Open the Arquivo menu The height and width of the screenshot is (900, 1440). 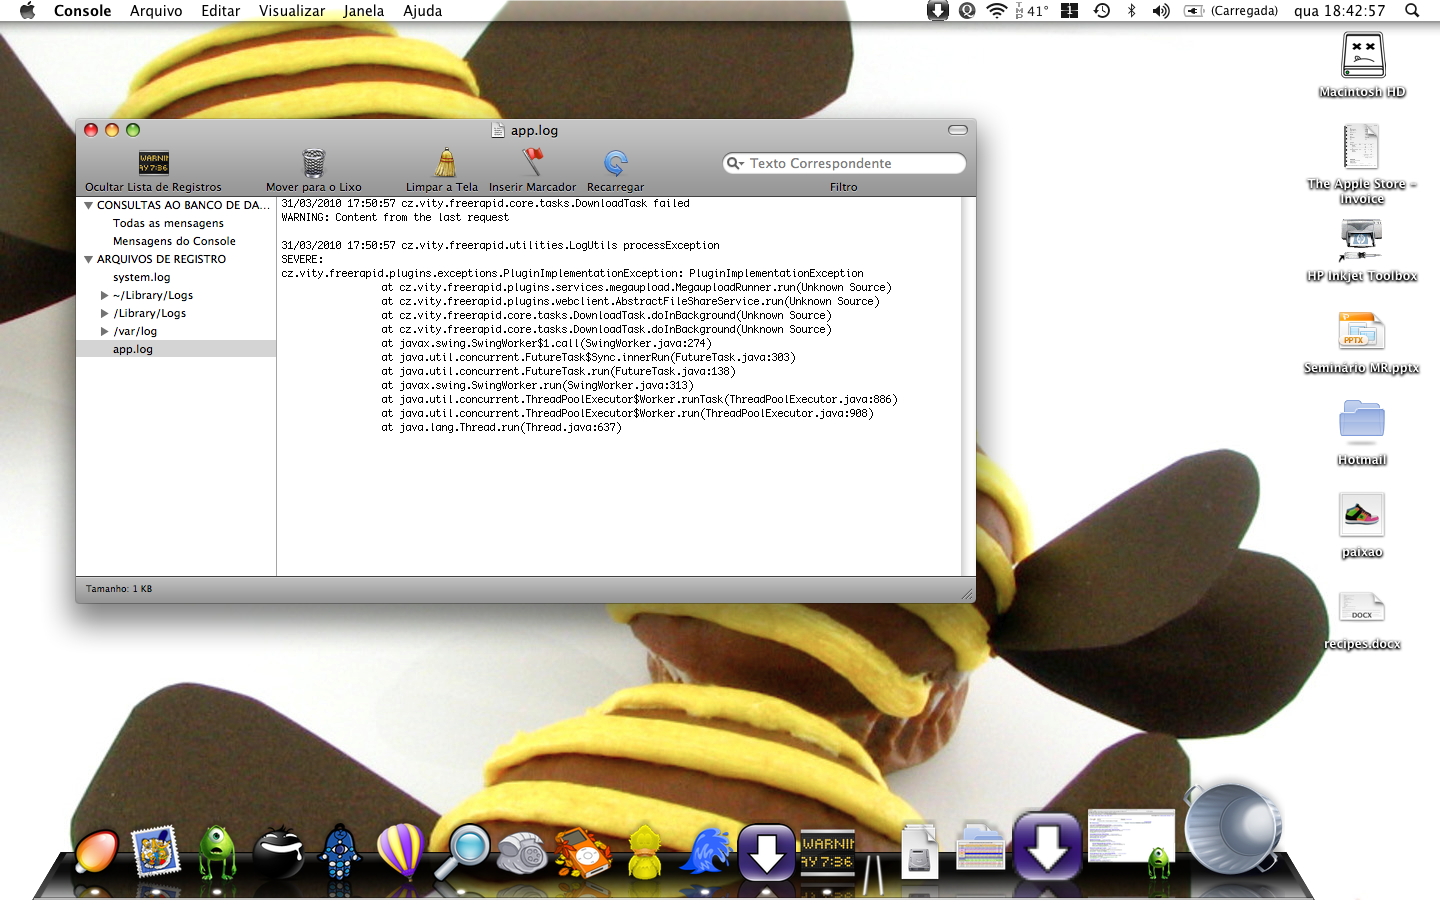coord(156,11)
